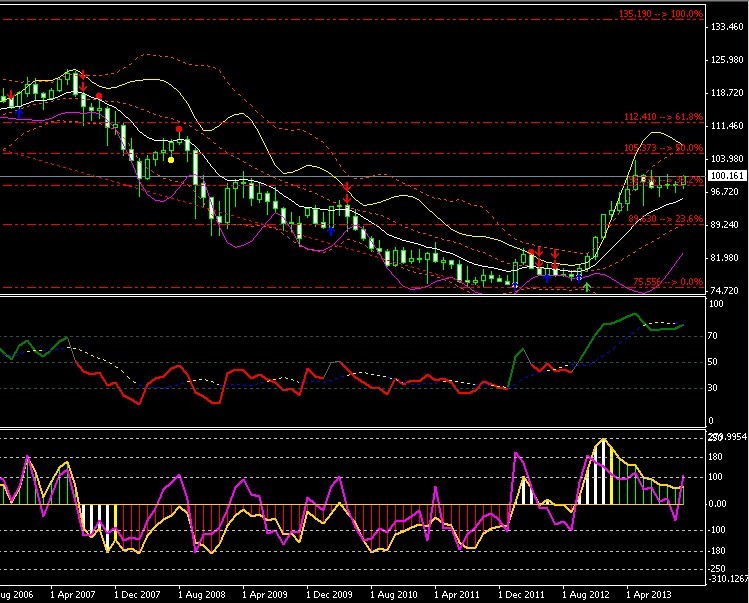Click the 50 level on middle oscillator scale
The height and width of the screenshot is (603, 749).
tap(712, 362)
